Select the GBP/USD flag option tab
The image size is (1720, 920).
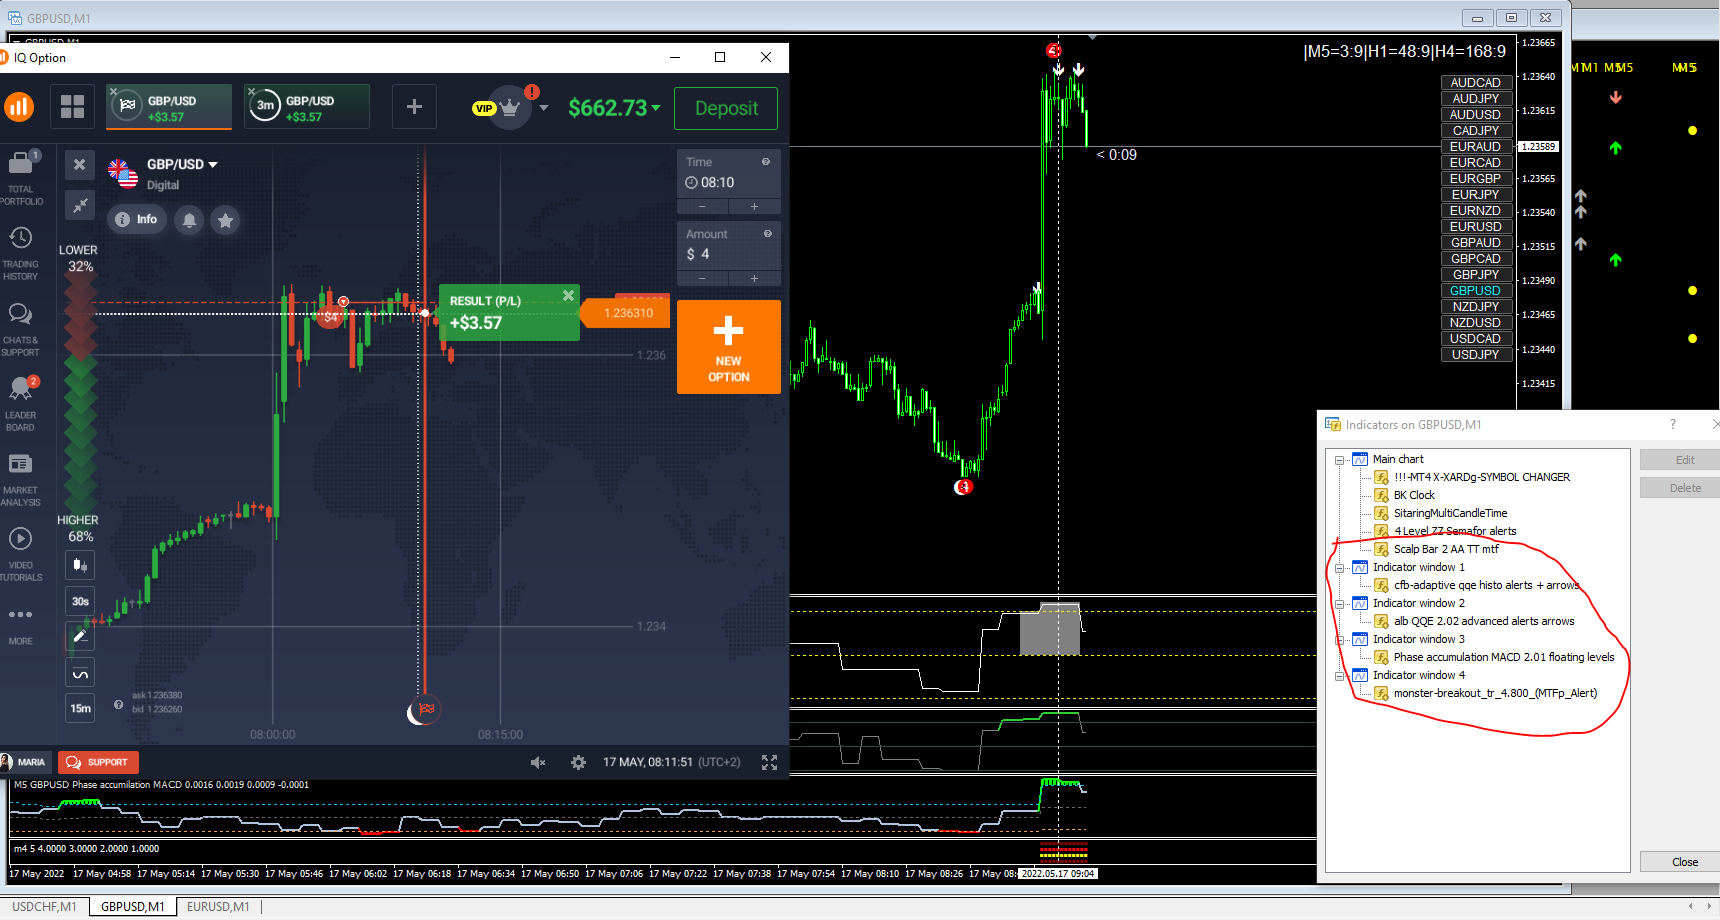pos(169,107)
